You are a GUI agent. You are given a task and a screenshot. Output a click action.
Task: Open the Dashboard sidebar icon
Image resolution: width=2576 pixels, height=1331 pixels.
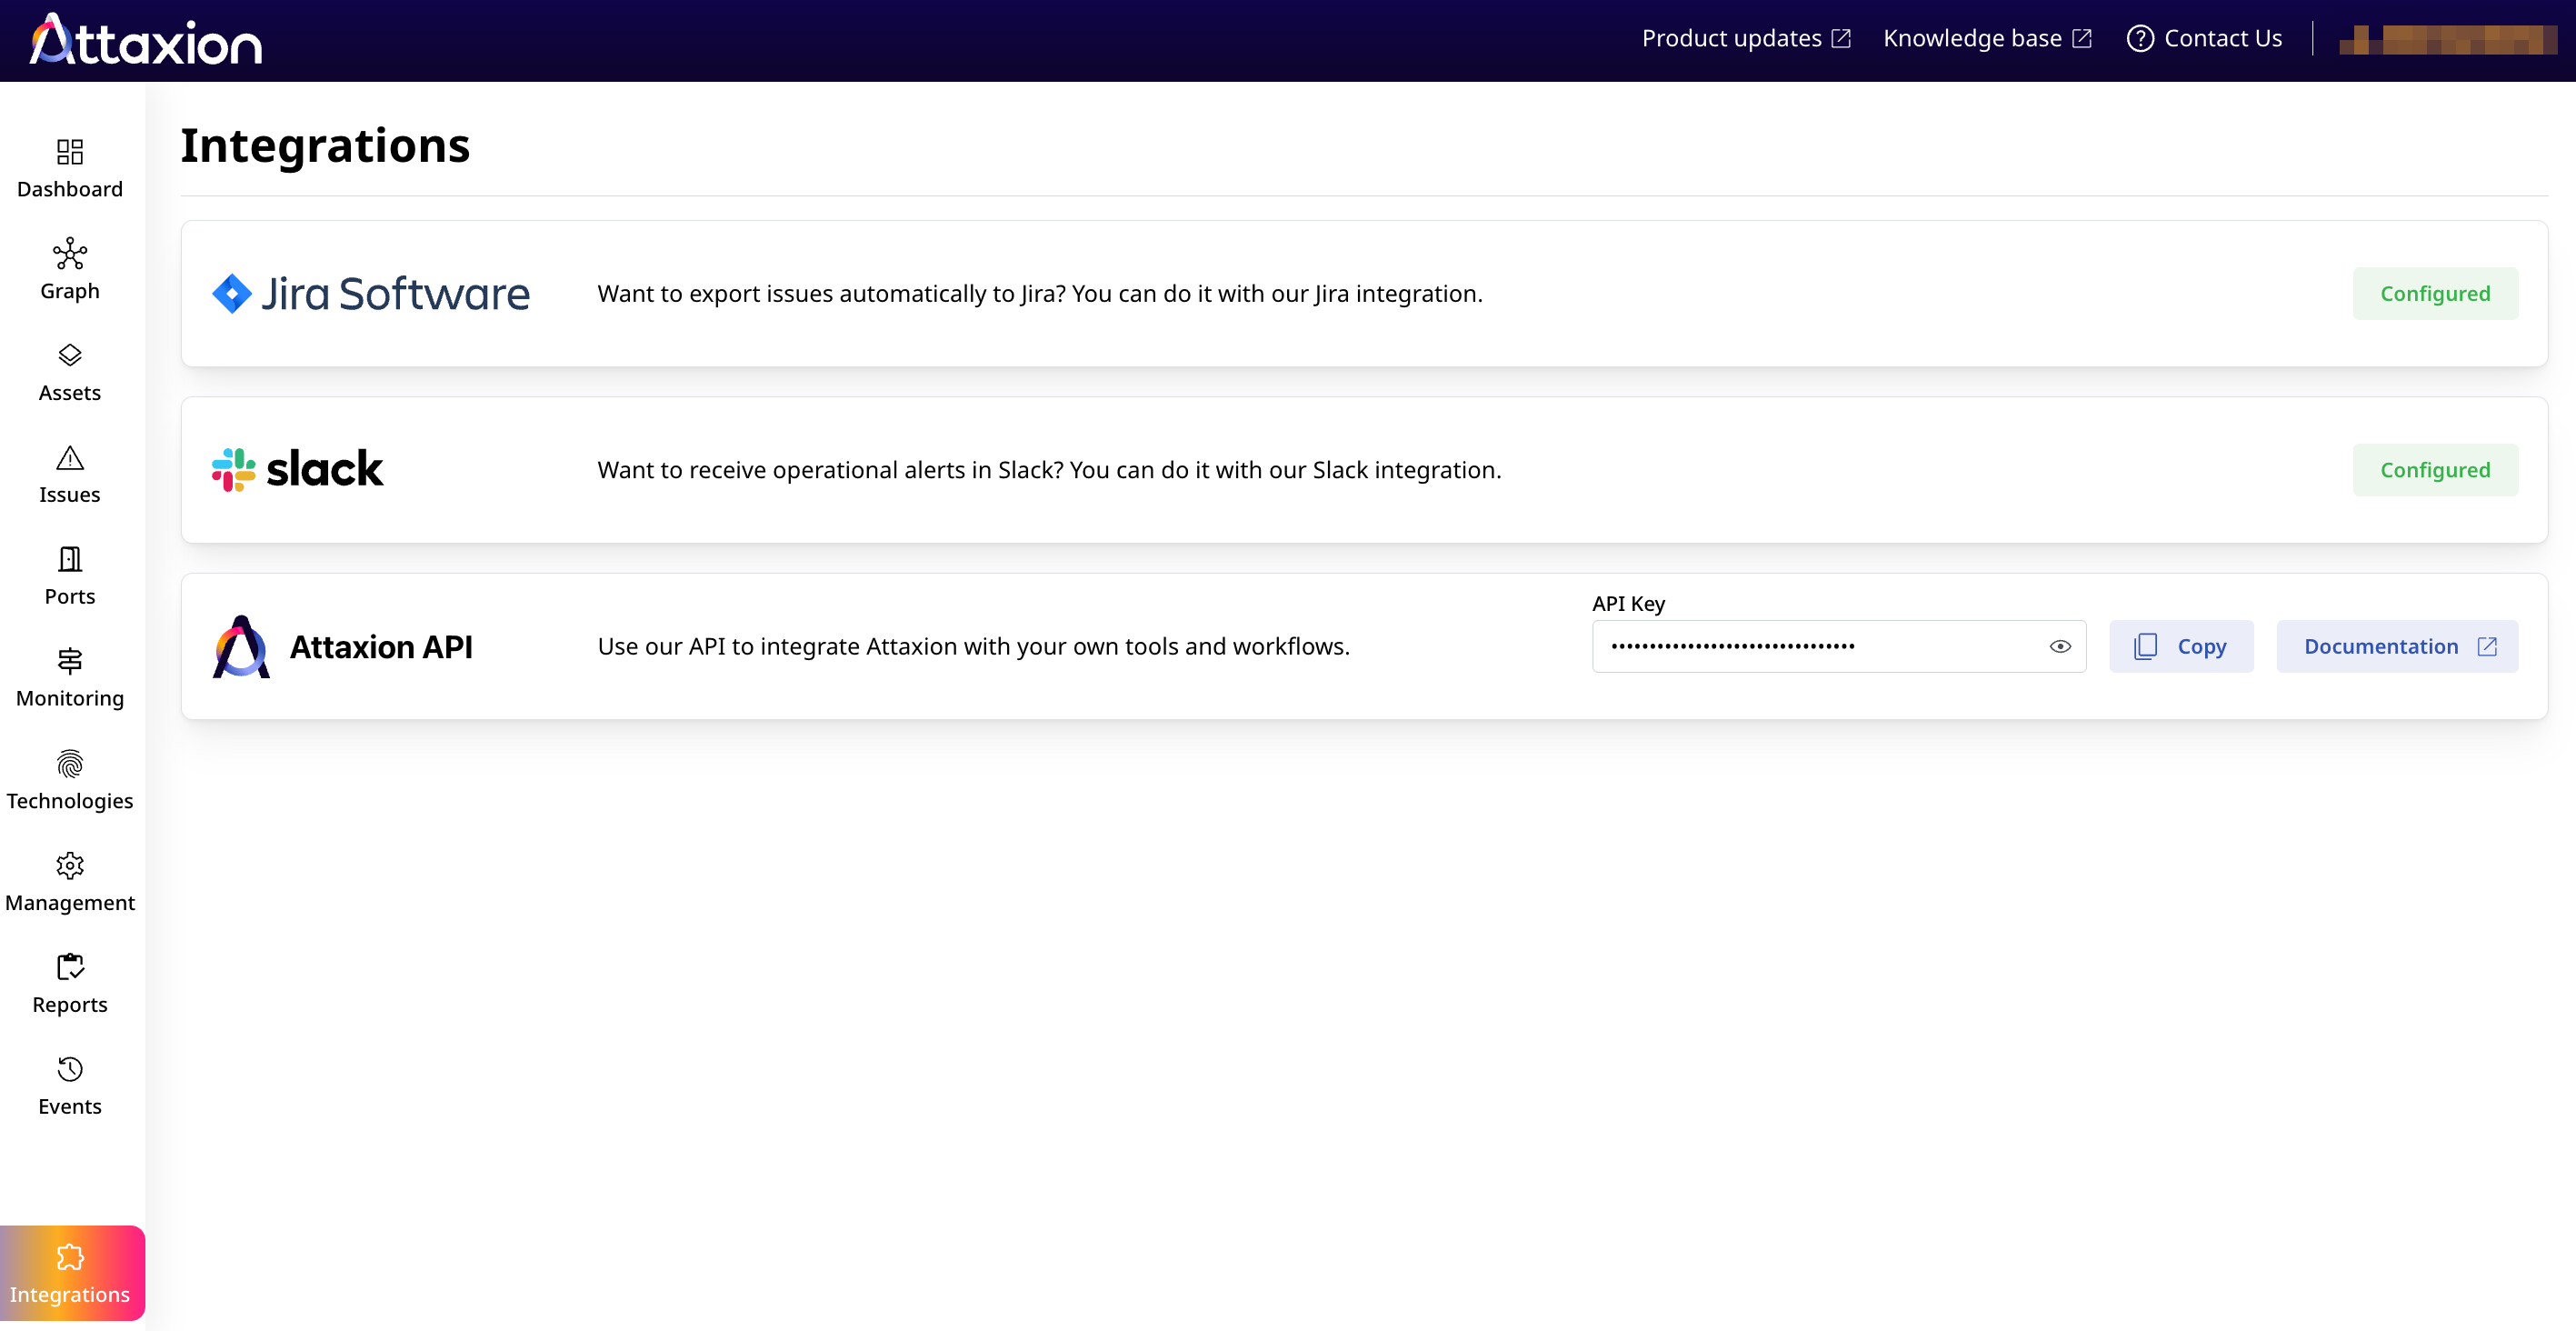(70, 152)
